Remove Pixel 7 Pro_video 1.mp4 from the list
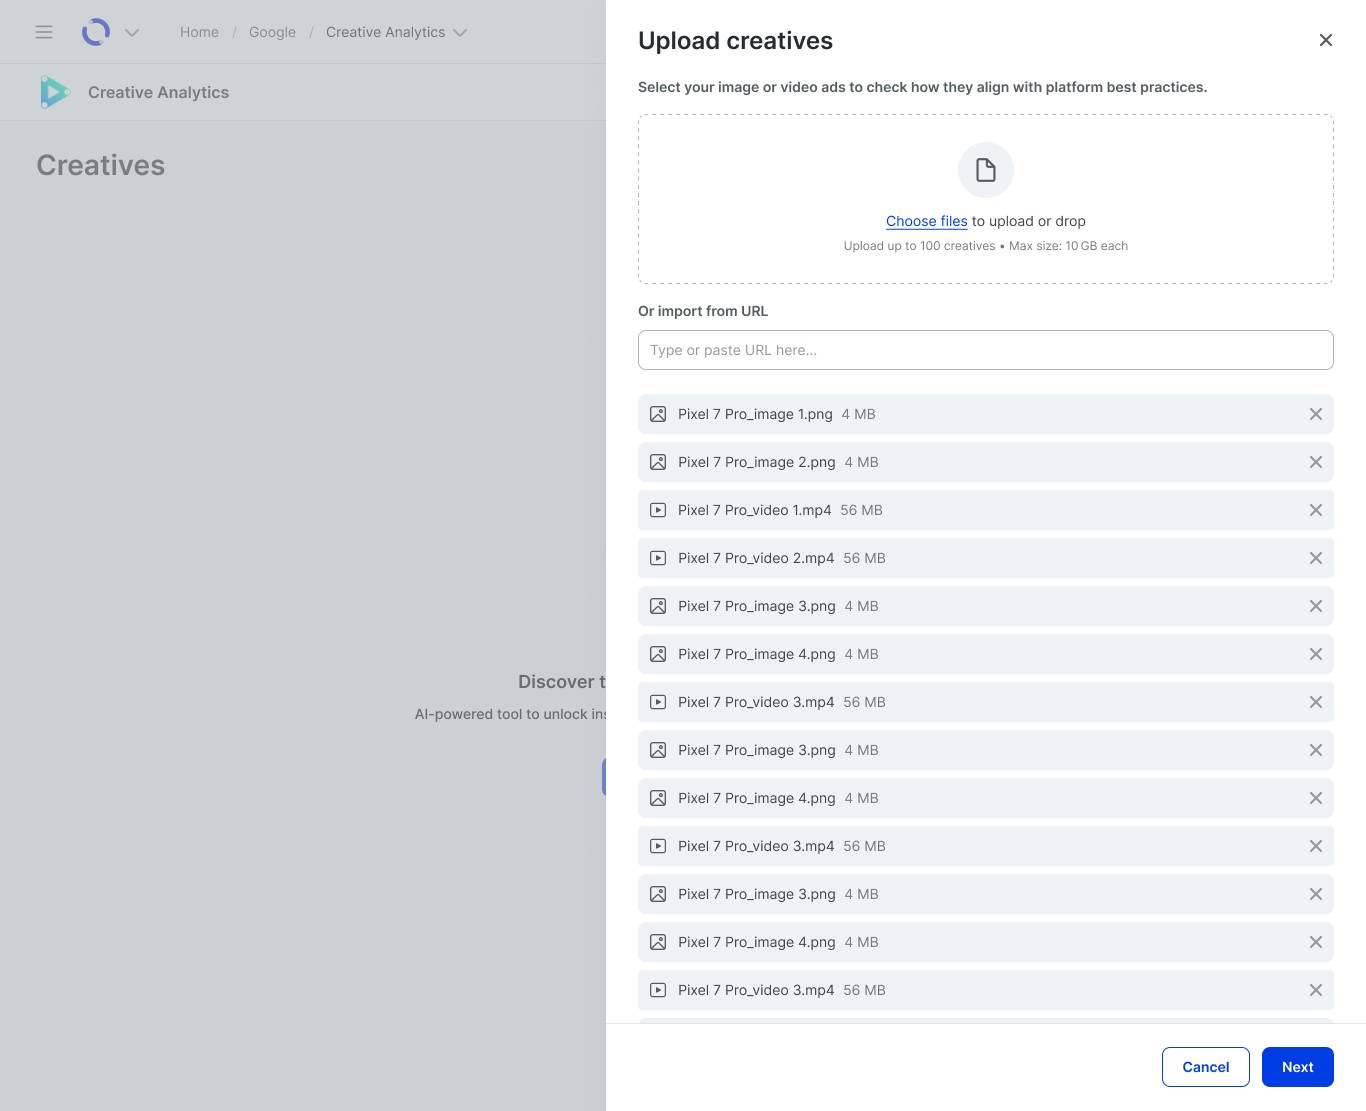This screenshot has width=1366, height=1111. tap(1316, 510)
